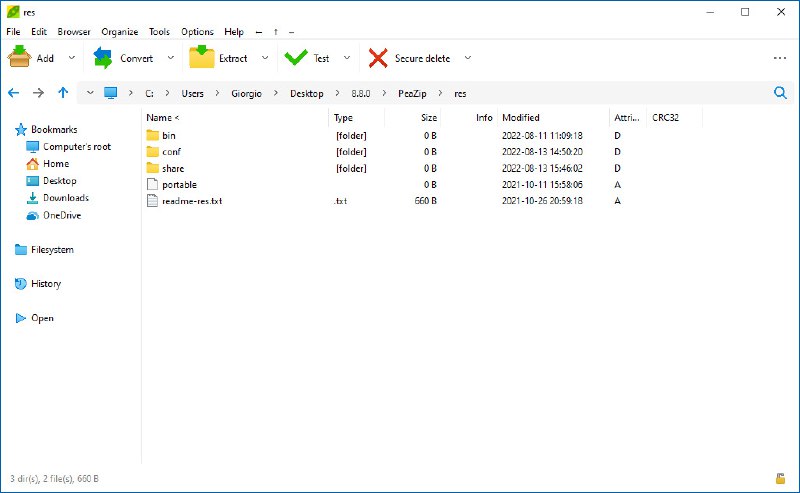Click the computer icon in the address bar

[x=110, y=93]
